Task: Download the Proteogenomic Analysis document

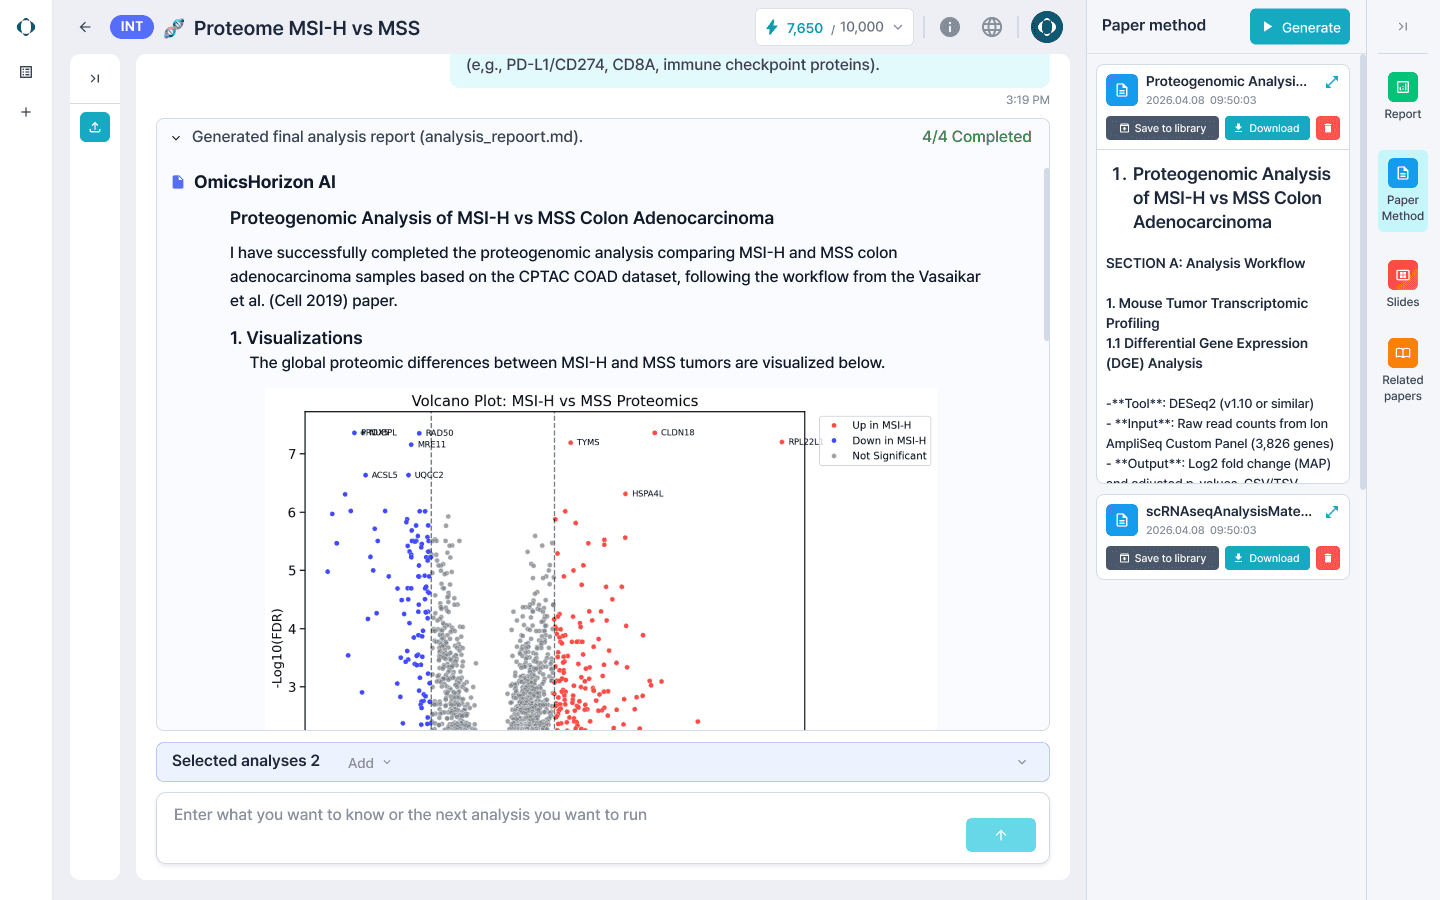Action: click(1267, 128)
